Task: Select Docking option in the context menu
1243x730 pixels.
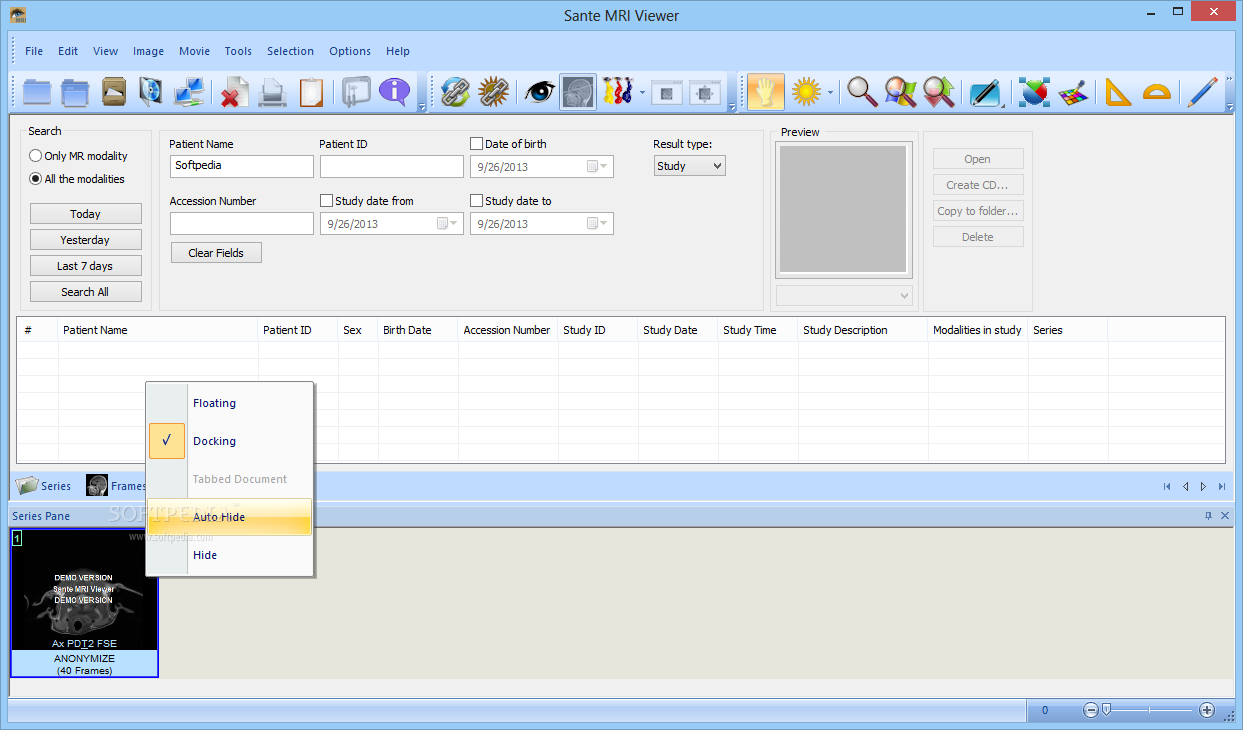Action: (x=230, y=441)
